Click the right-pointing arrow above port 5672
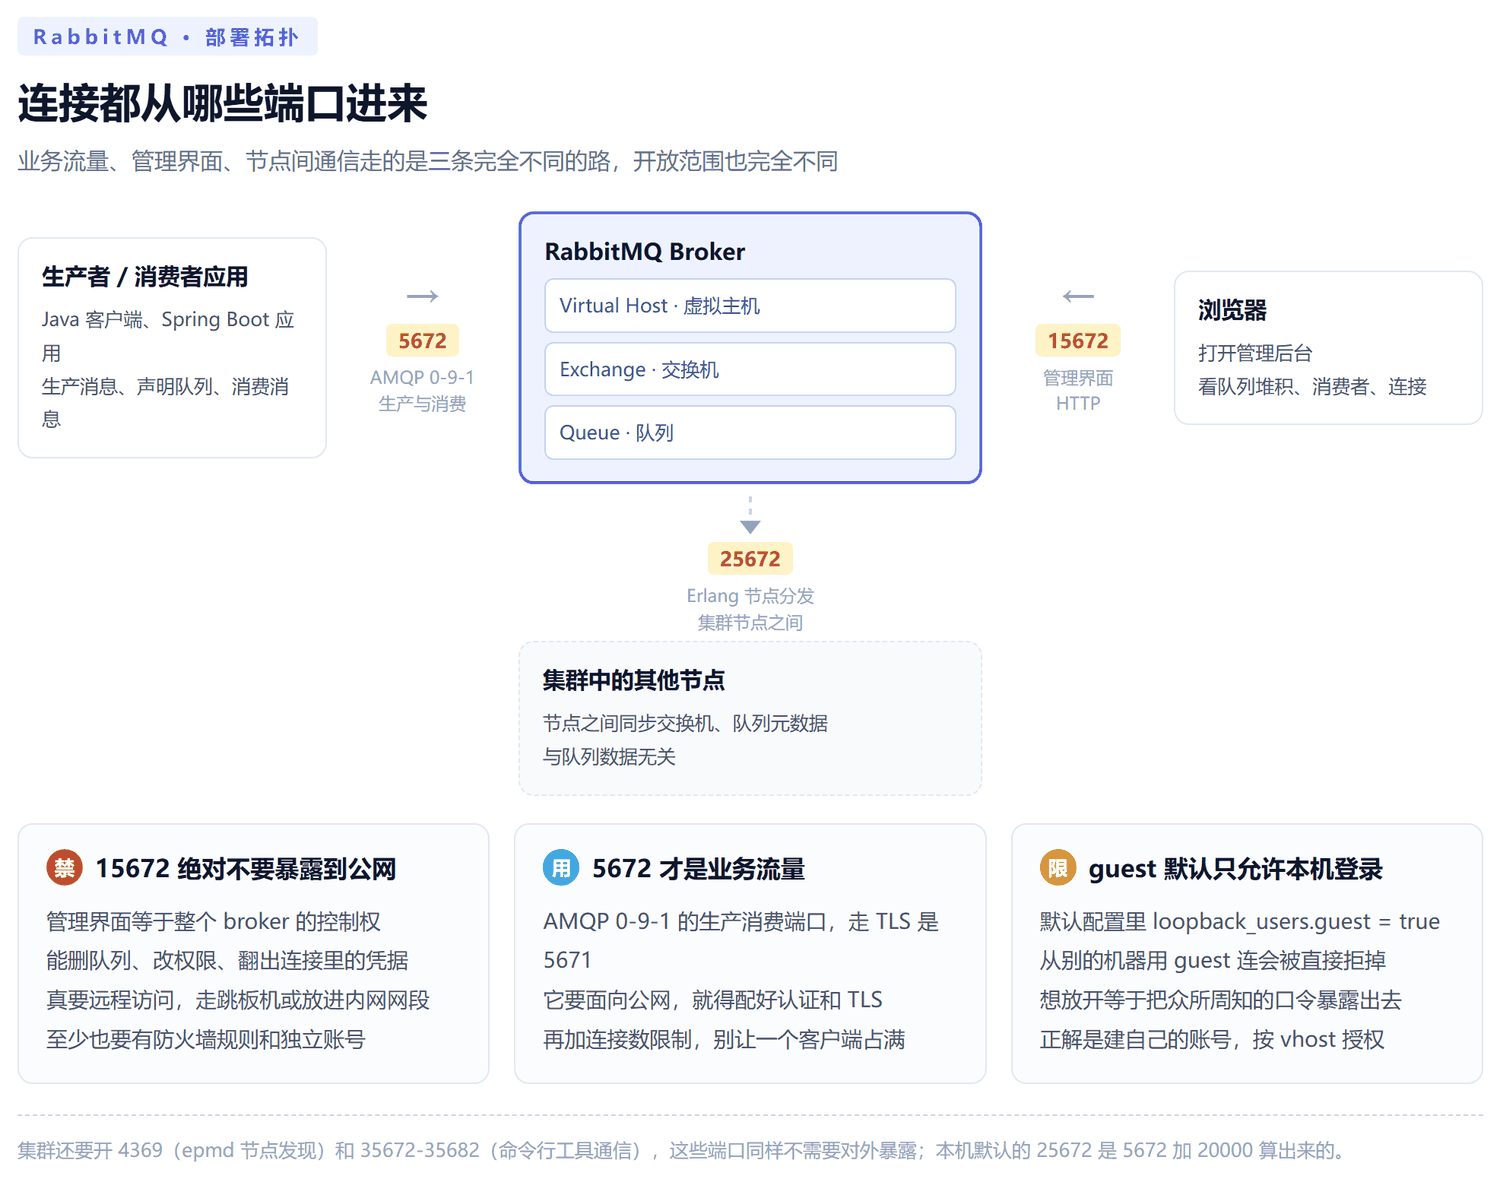 pos(422,296)
